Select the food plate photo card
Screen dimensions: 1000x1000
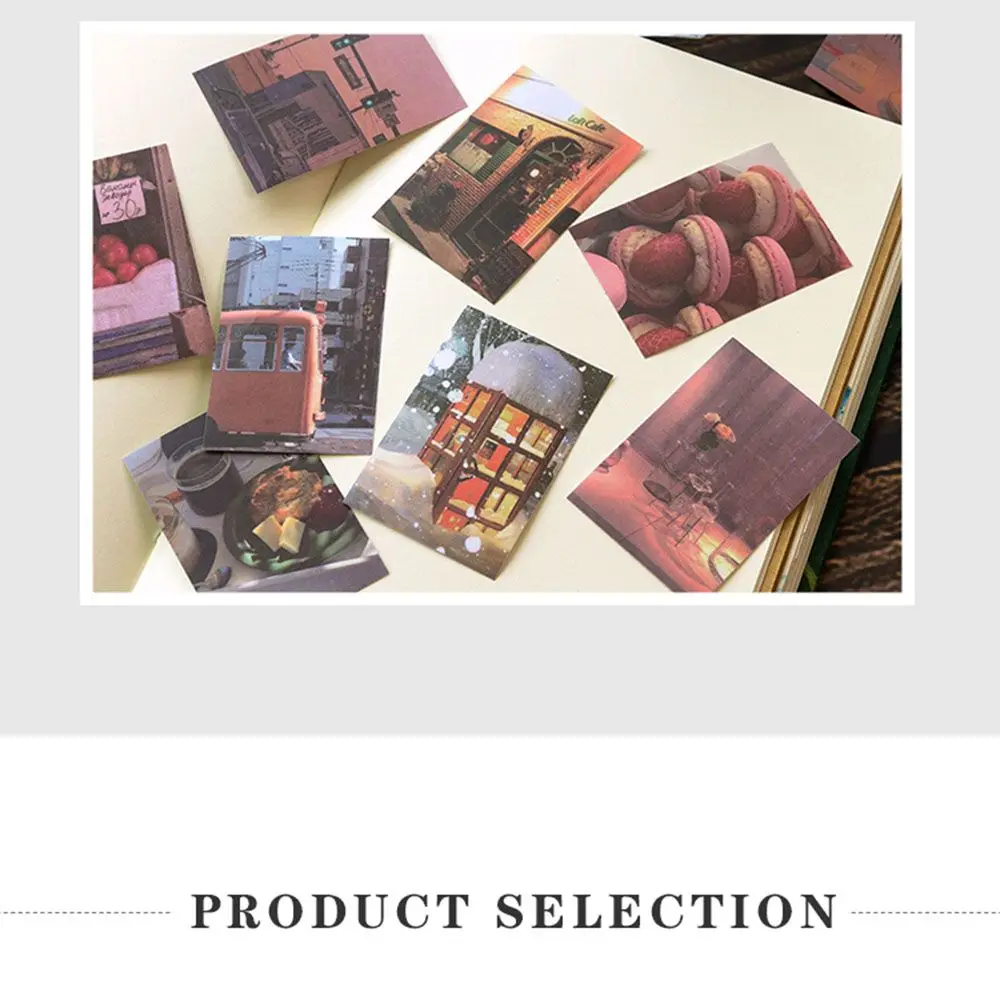tap(255, 510)
